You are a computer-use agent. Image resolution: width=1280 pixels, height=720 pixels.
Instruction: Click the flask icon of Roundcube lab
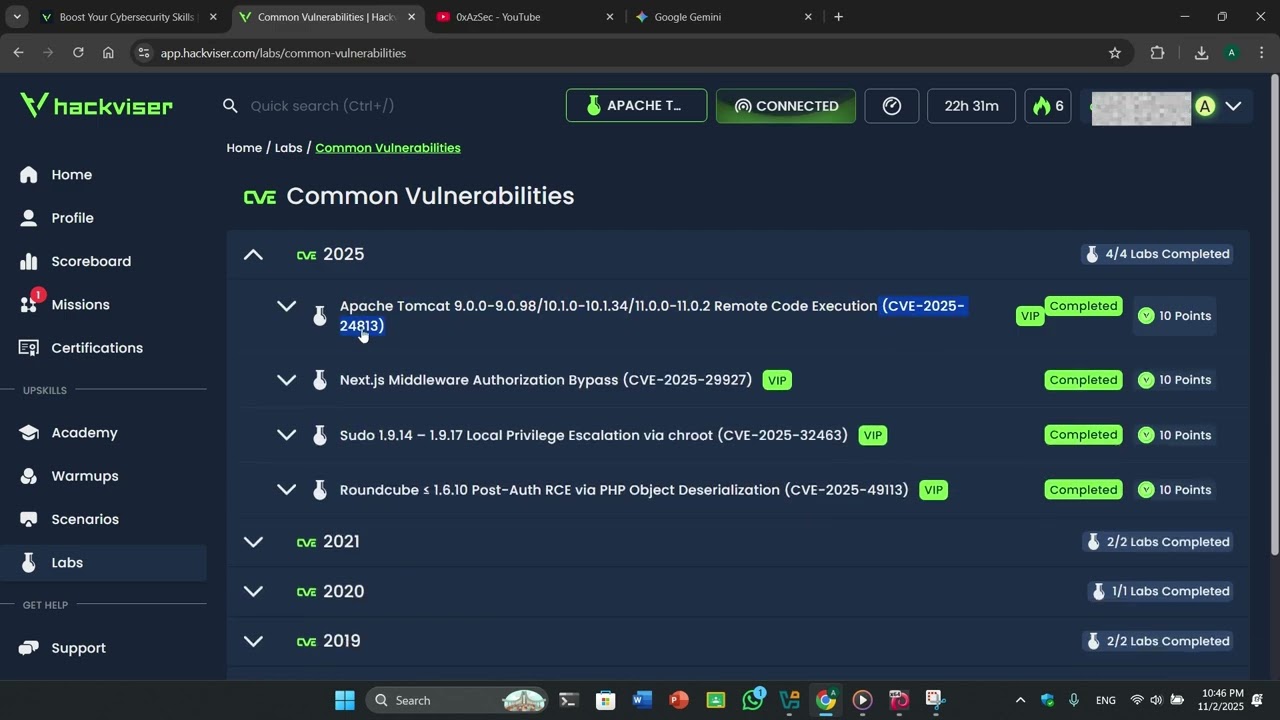pyautogui.click(x=320, y=490)
